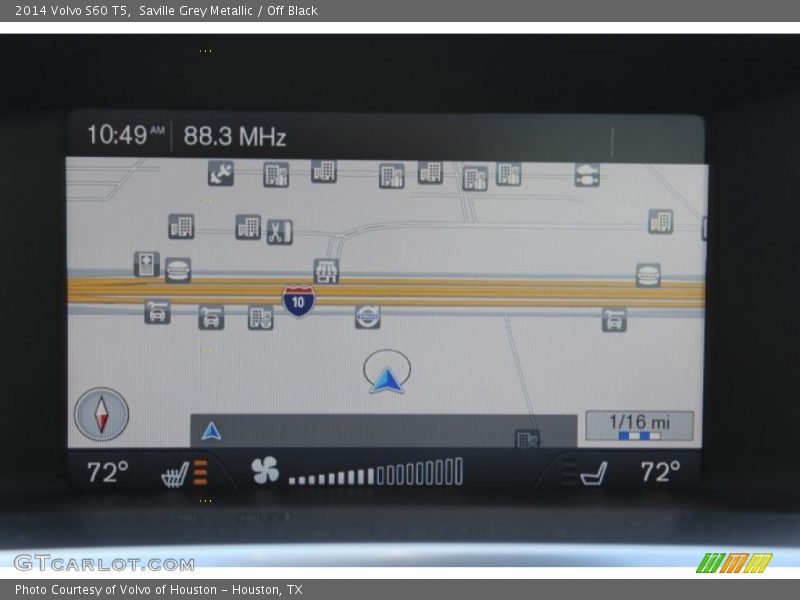
Task: Select office building icon right of wrench icon
Action: tap(276, 174)
